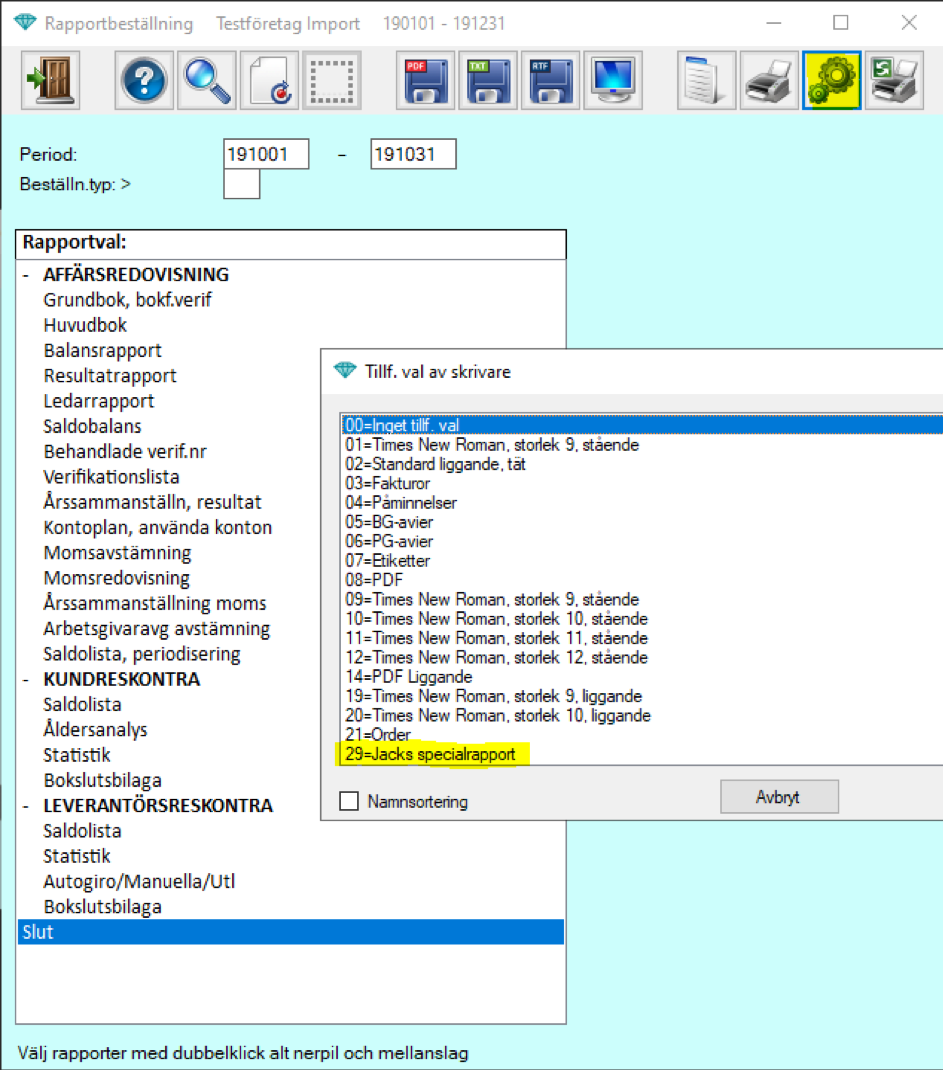Click the Avbryt button
The image size is (943, 1070).
(779, 797)
